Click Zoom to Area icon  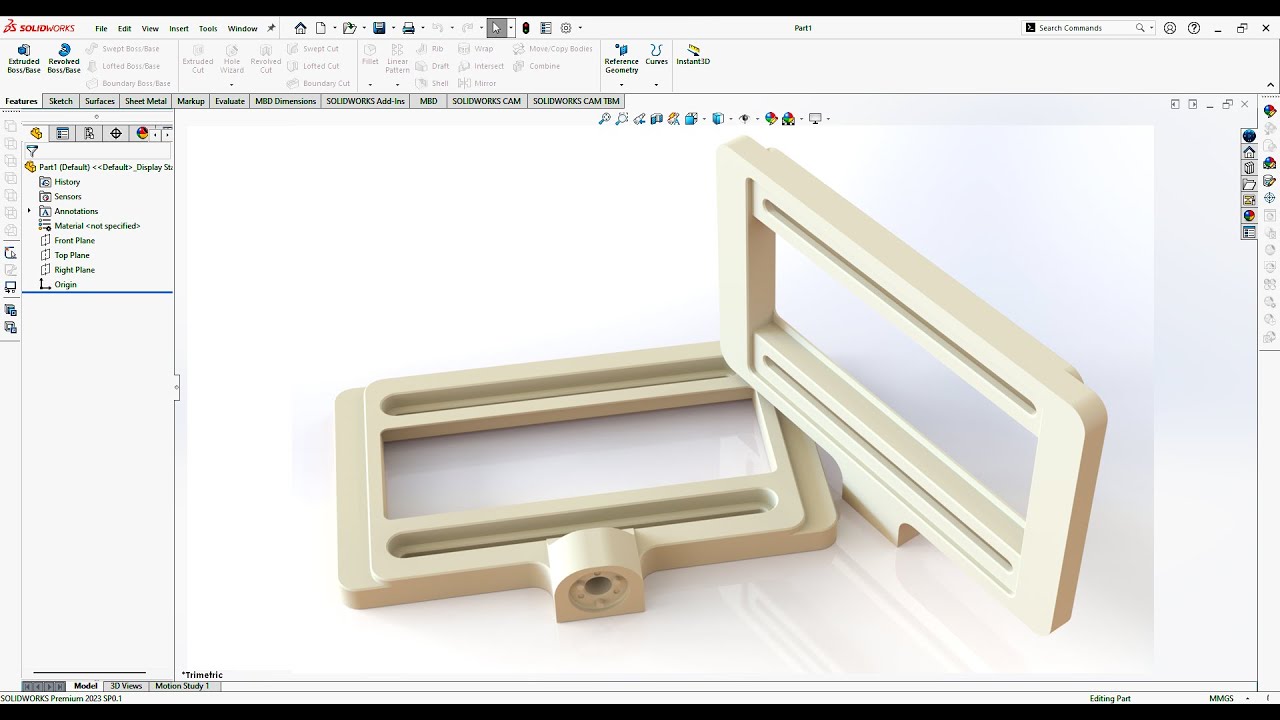pyautogui.click(x=622, y=119)
